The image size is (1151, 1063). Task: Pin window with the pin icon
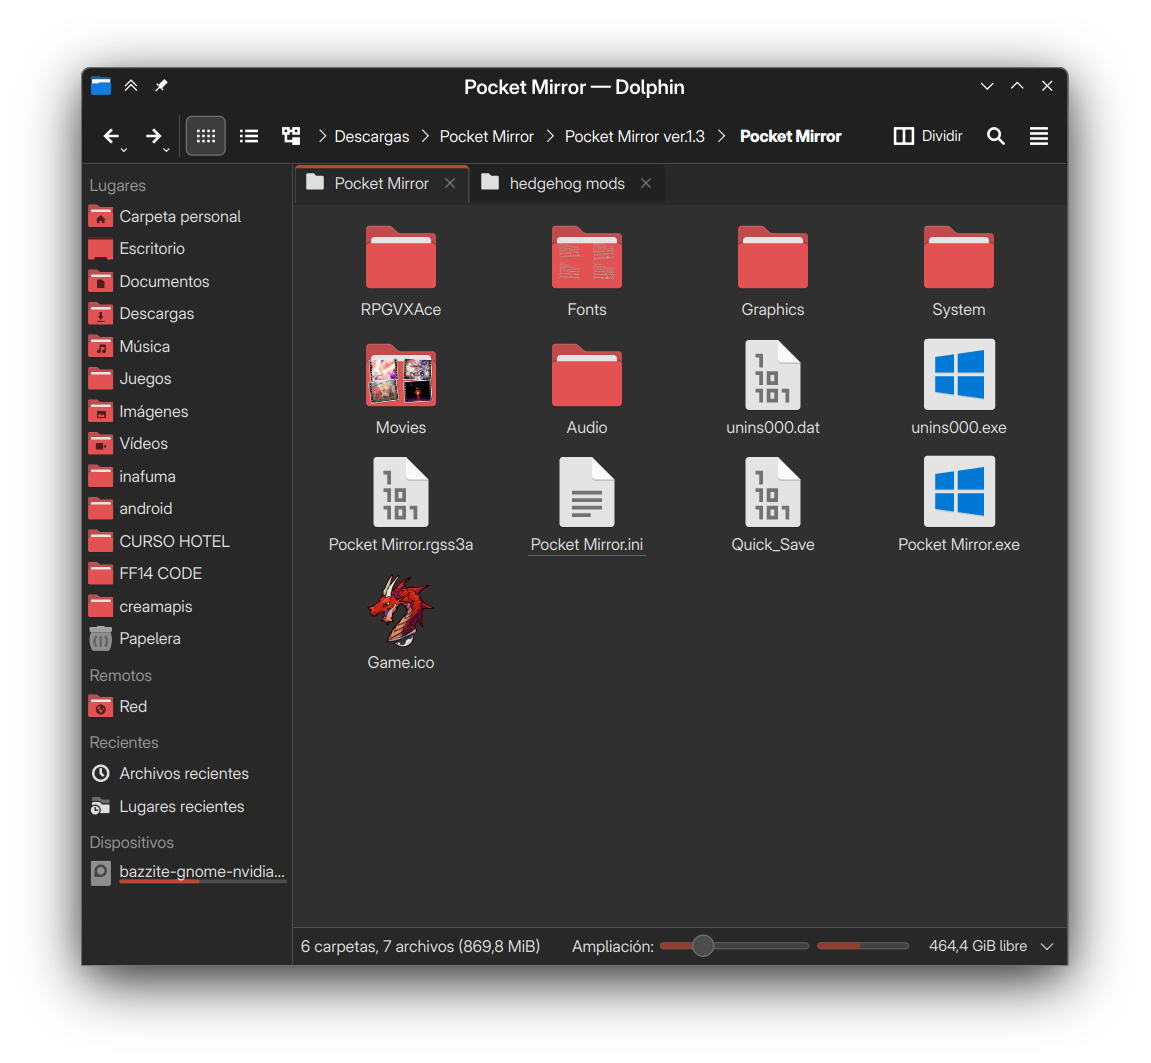point(161,86)
